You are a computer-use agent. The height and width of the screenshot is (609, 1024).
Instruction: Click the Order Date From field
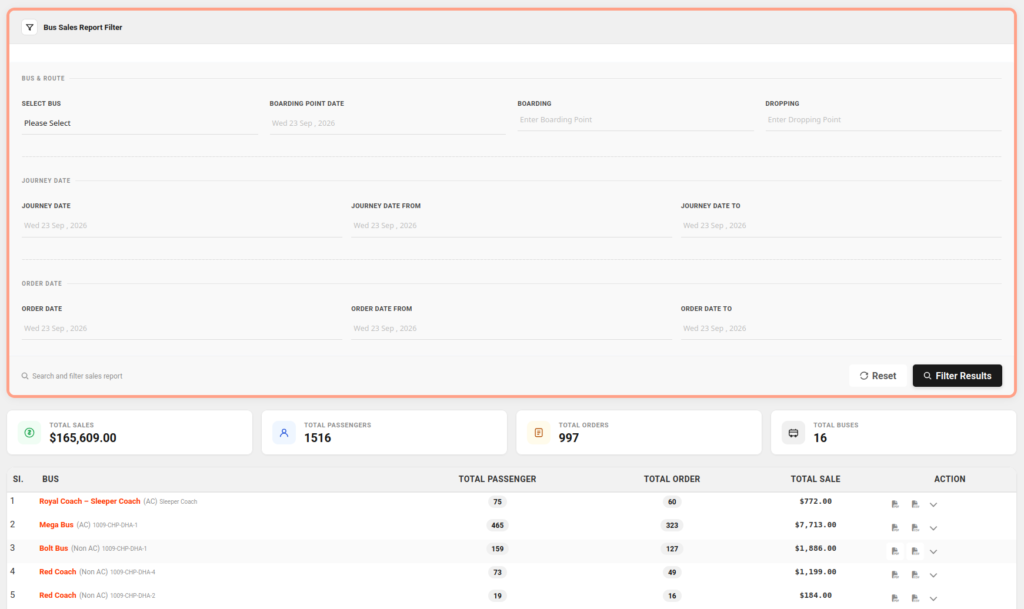[511, 328]
